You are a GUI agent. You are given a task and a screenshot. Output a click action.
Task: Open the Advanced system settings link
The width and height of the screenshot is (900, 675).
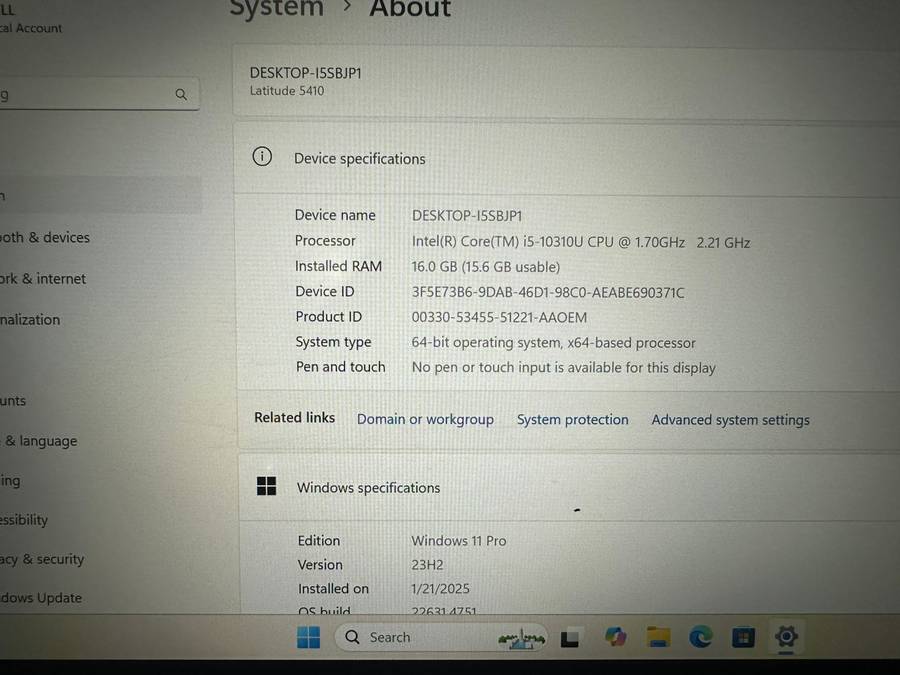tap(730, 419)
